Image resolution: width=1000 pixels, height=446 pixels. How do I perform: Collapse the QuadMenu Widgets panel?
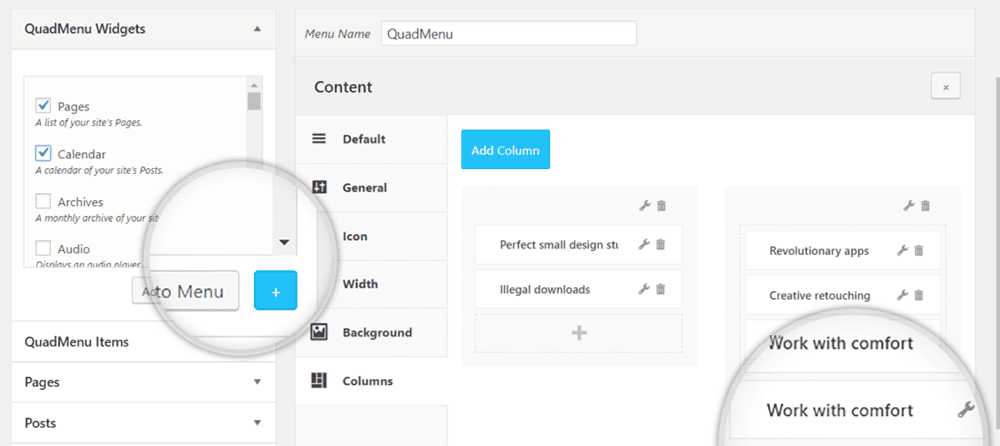[x=257, y=29]
